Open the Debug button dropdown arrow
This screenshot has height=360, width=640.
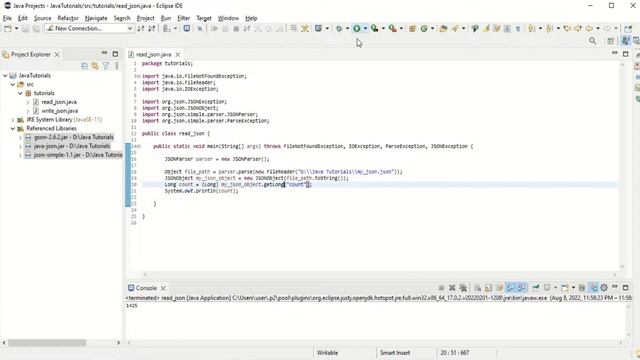347,29
